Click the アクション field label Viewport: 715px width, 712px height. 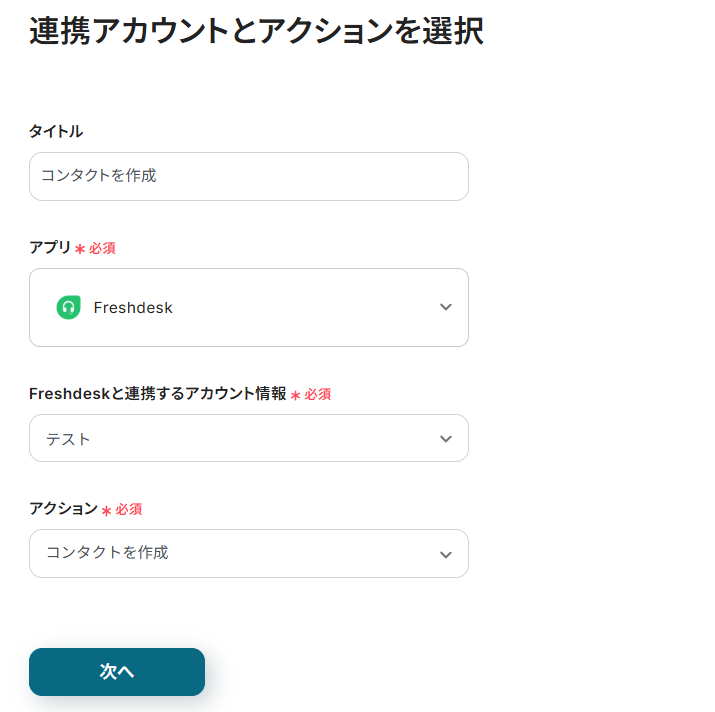[63, 509]
